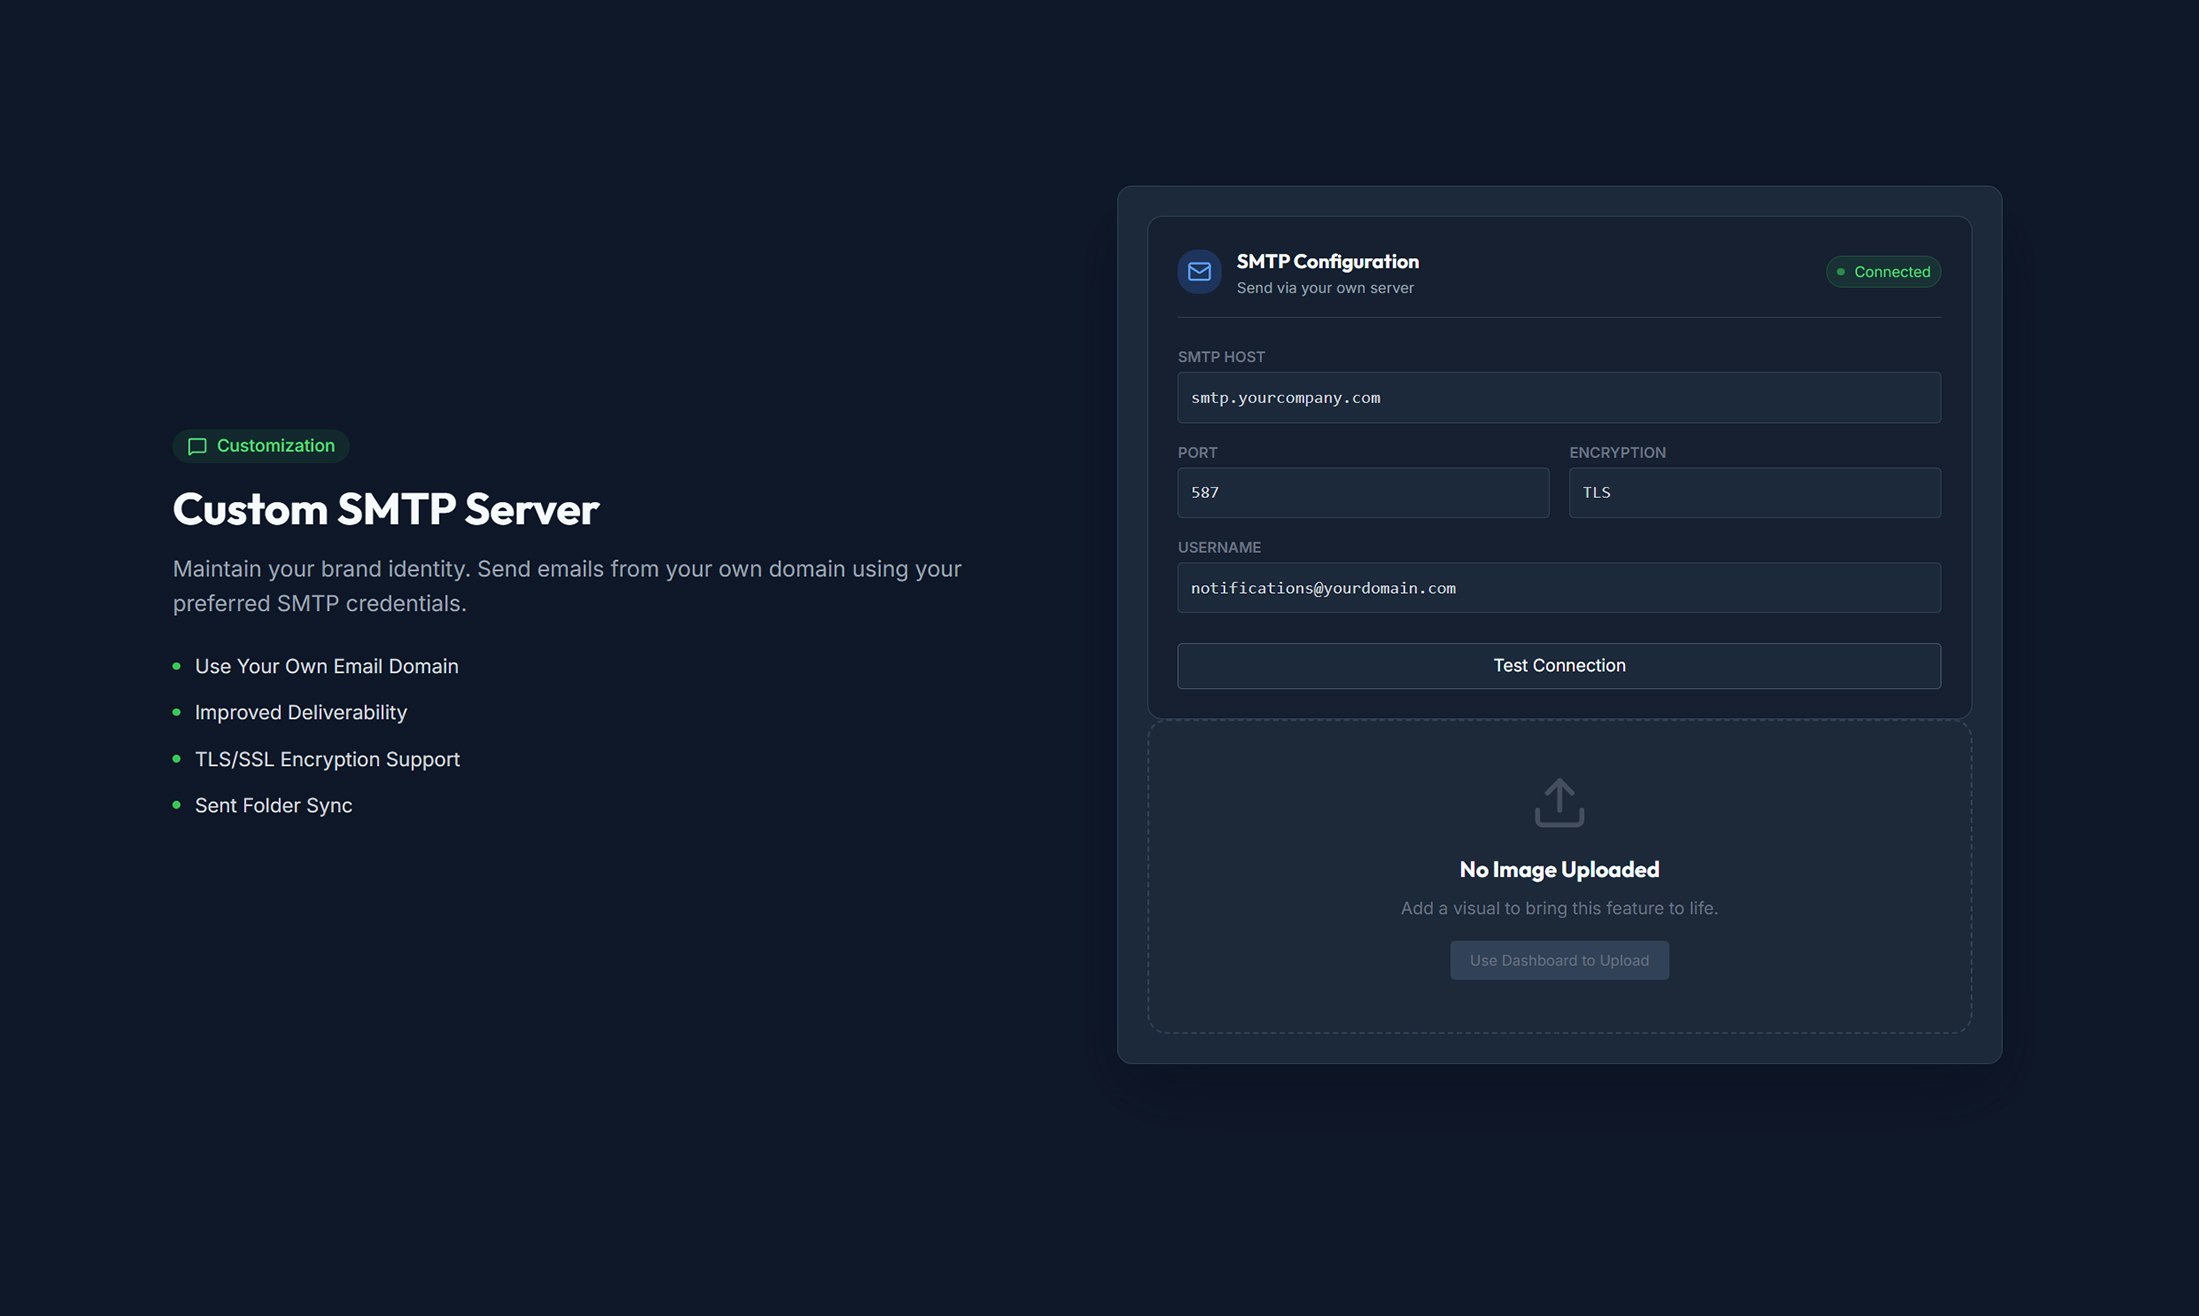Screen dimensions: 2199x1316
Task: Click the Port field showing 587
Action: click(x=1363, y=493)
